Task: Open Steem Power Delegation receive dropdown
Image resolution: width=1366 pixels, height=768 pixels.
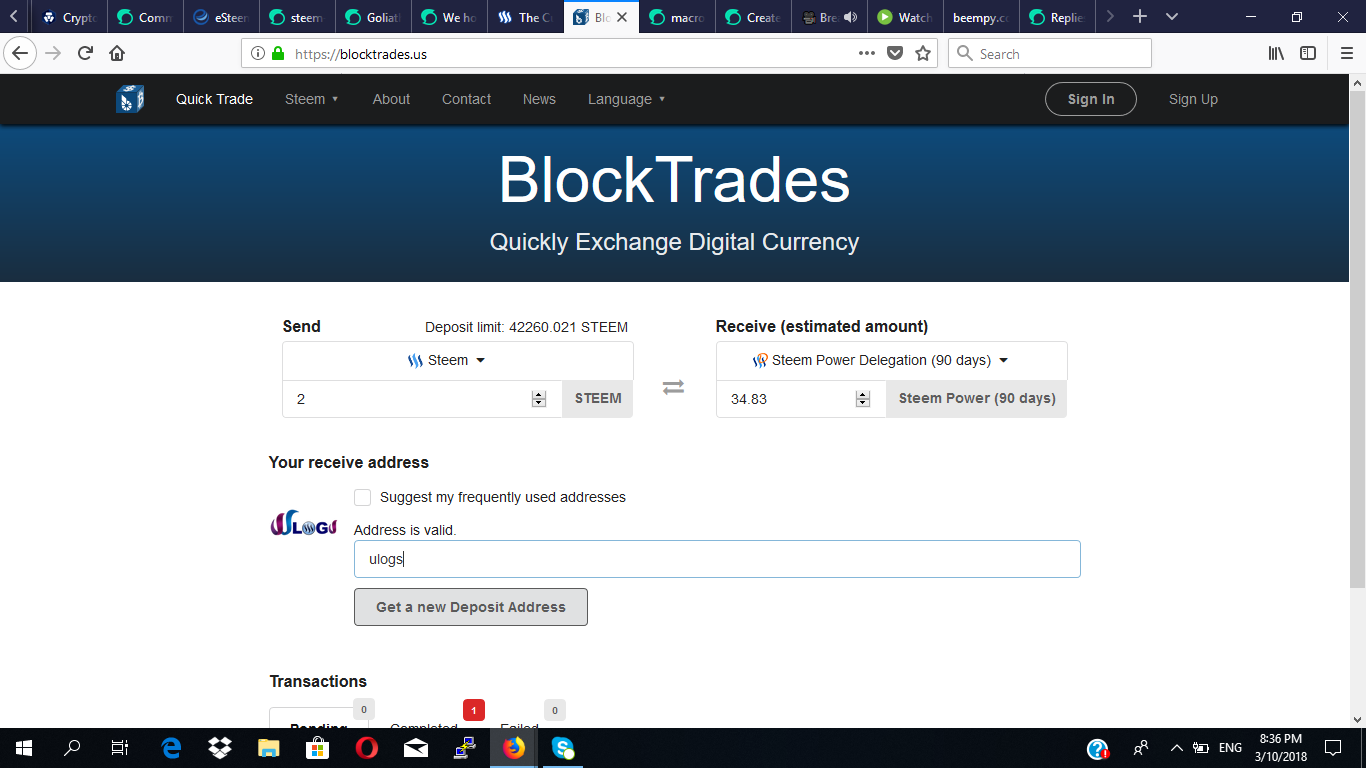Action: pos(892,360)
